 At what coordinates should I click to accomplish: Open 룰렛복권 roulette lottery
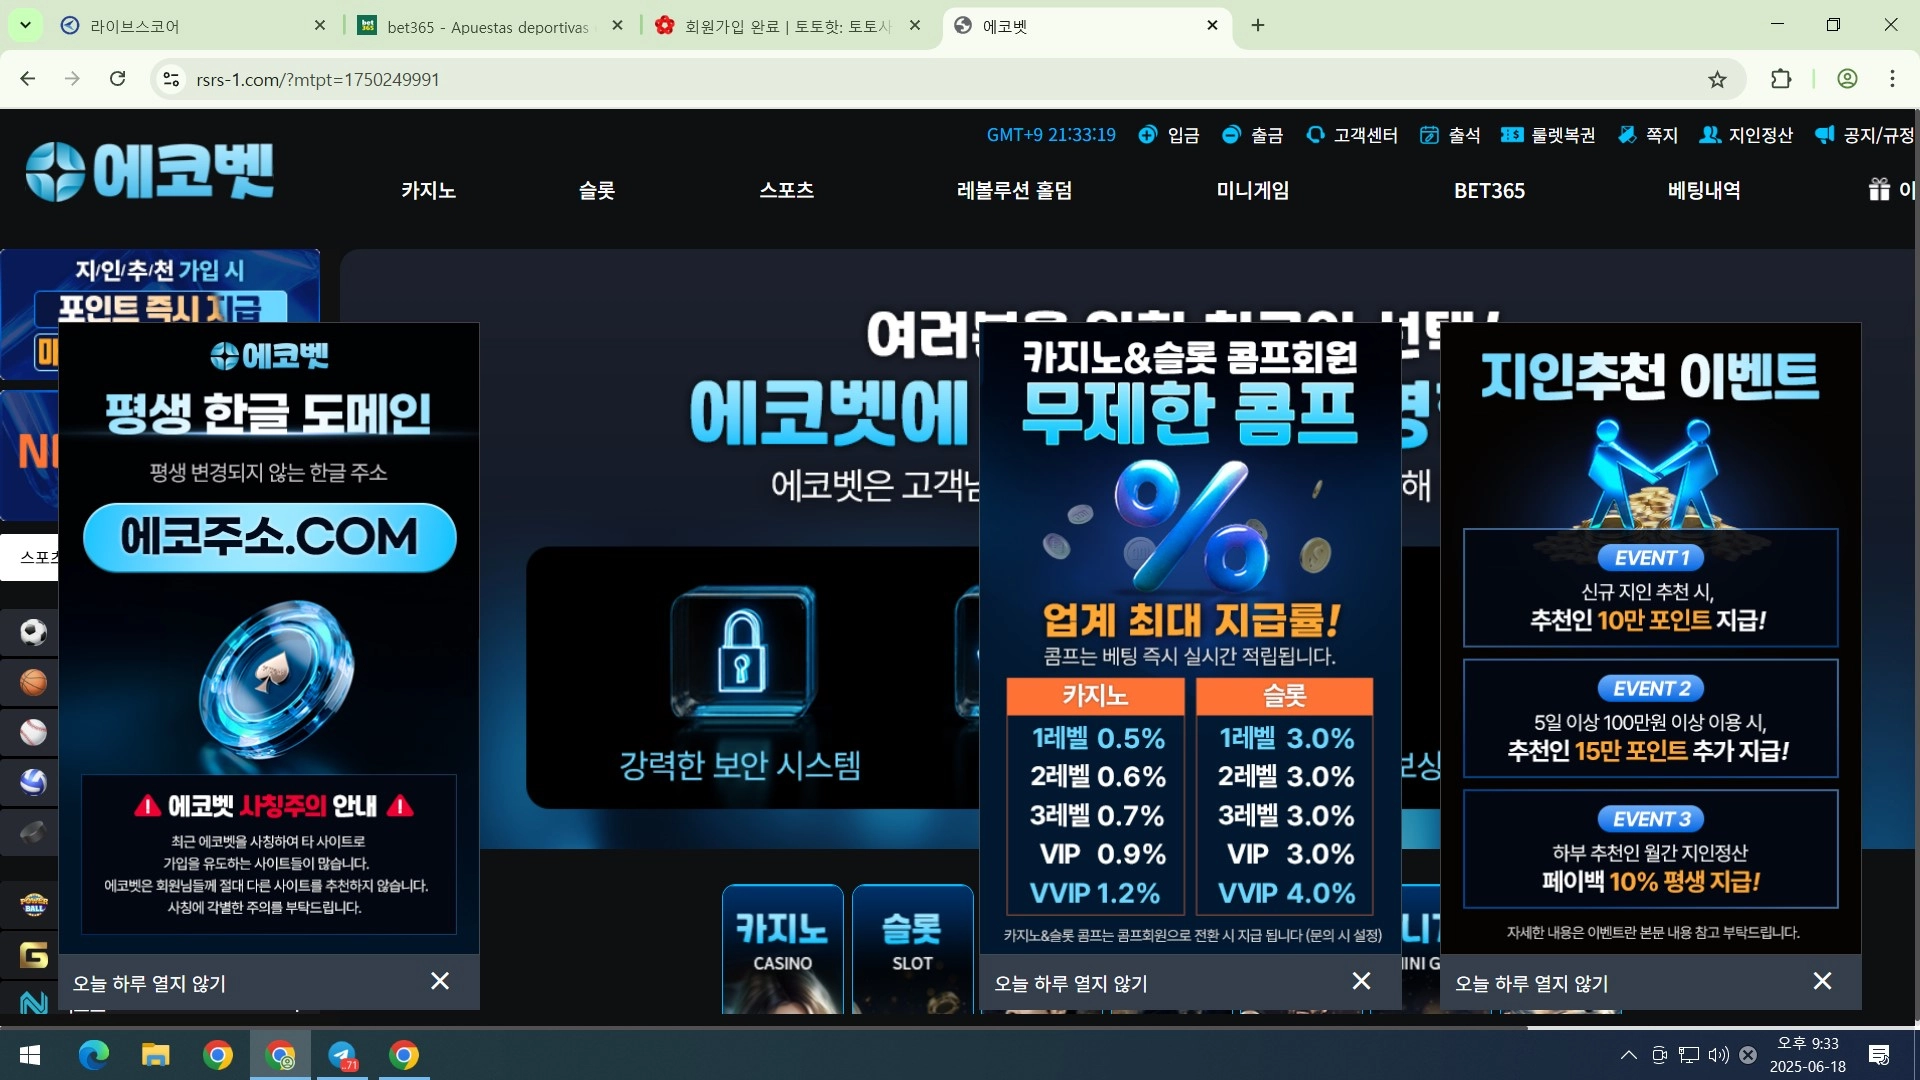pyautogui.click(x=1548, y=135)
